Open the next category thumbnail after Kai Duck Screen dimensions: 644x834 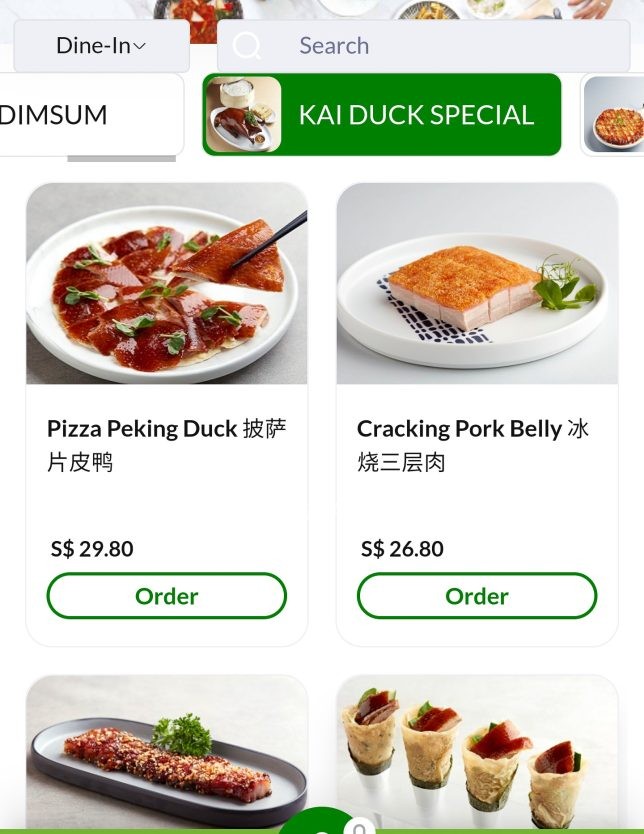point(613,115)
